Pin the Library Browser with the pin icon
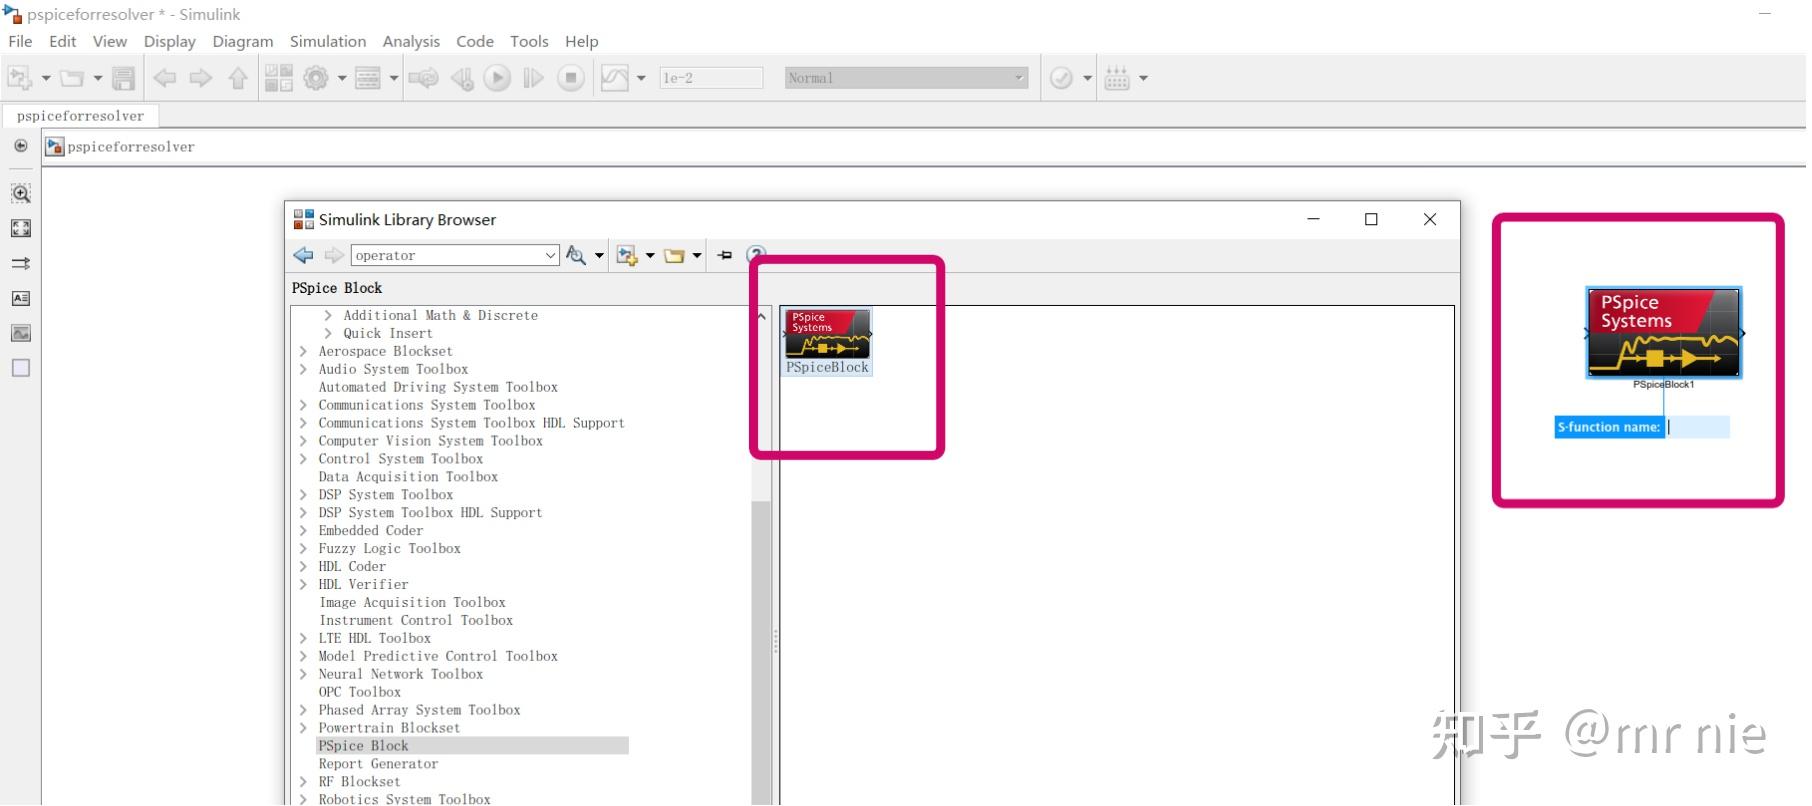Viewport: 1812px width, 806px height. tap(725, 255)
